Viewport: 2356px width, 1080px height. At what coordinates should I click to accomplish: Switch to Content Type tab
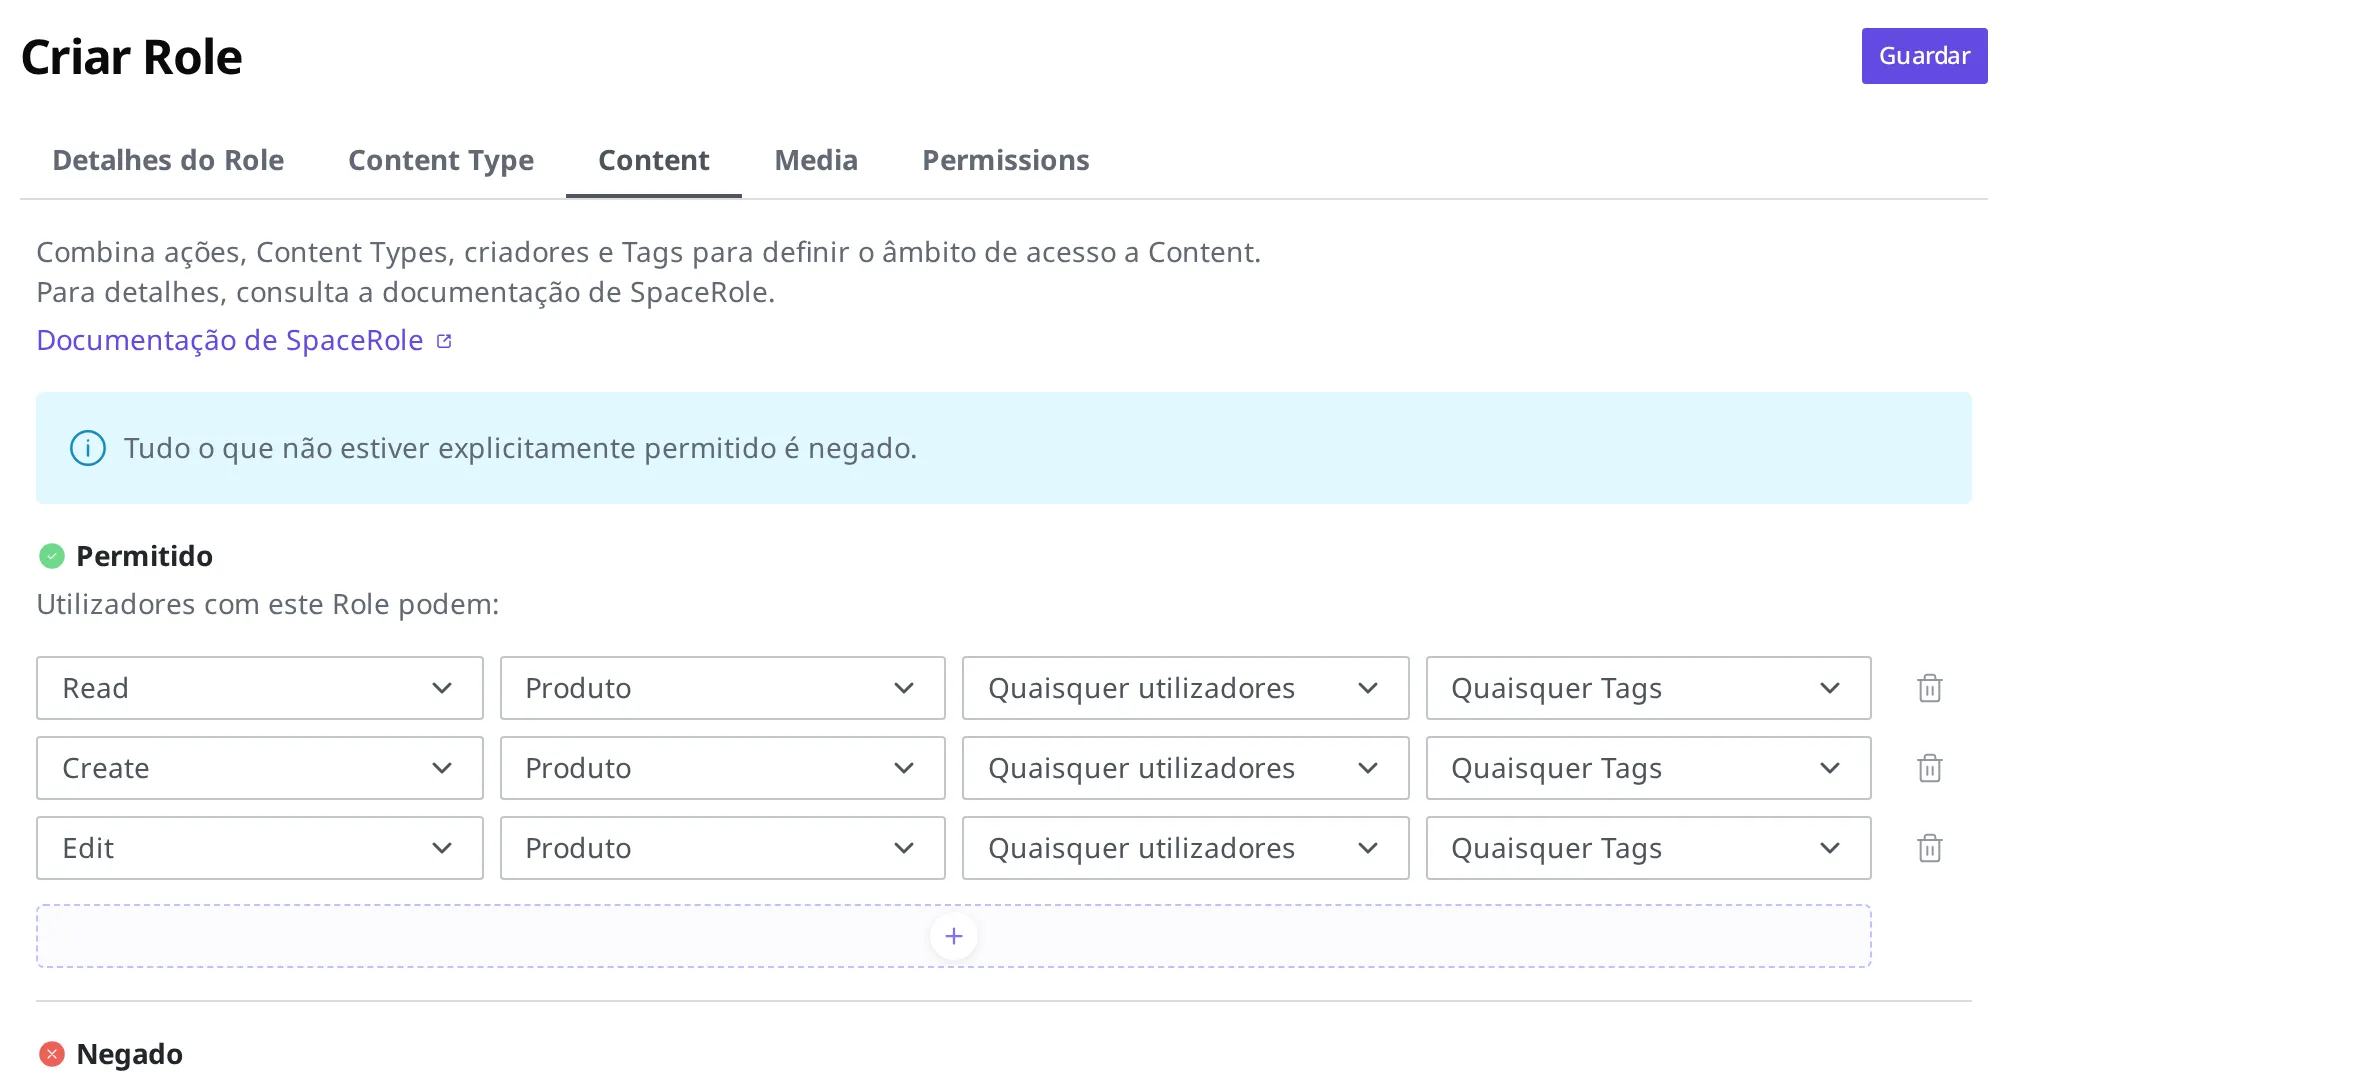click(441, 160)
